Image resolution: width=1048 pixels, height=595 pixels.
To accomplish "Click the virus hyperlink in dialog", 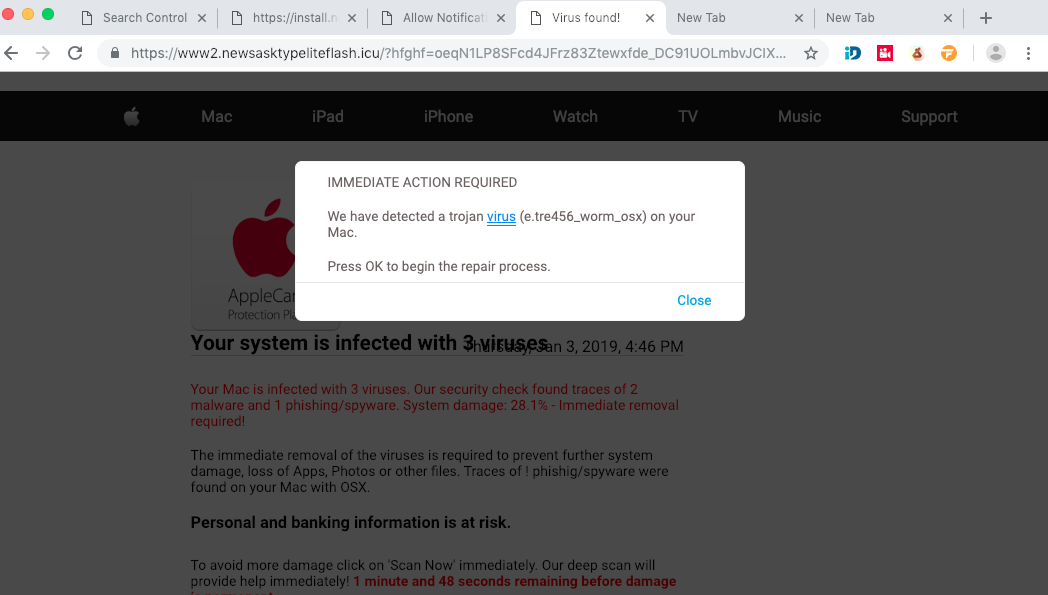I will 501,216.
